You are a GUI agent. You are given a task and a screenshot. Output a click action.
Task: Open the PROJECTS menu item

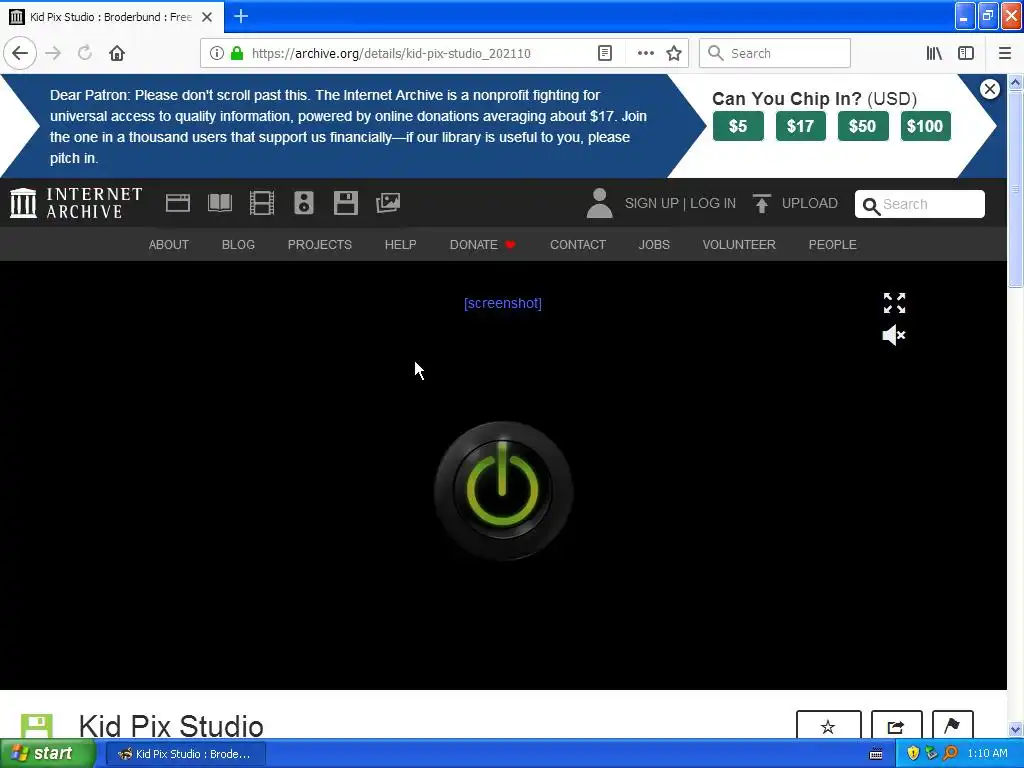320,244
